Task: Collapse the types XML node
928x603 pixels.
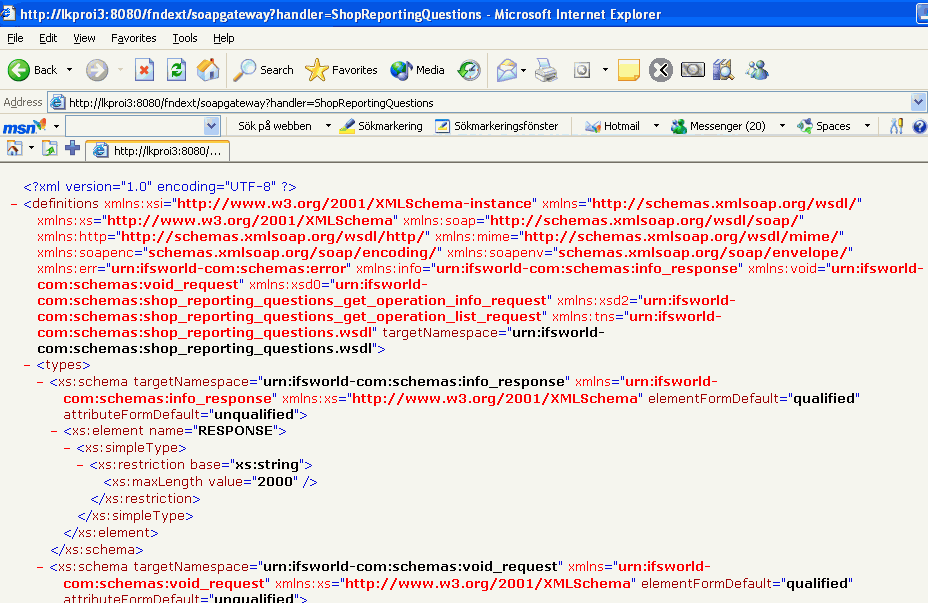Action: click(28, 366)
